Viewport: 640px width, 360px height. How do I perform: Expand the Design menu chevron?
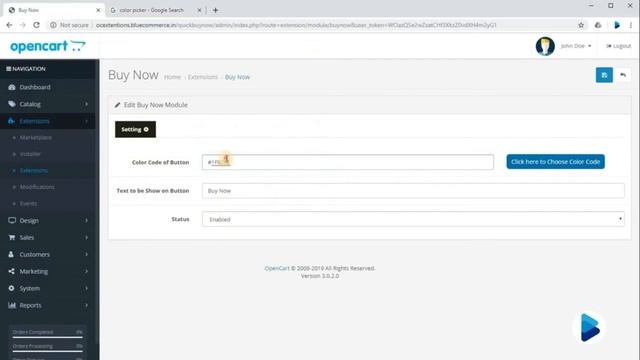point(87,220)
